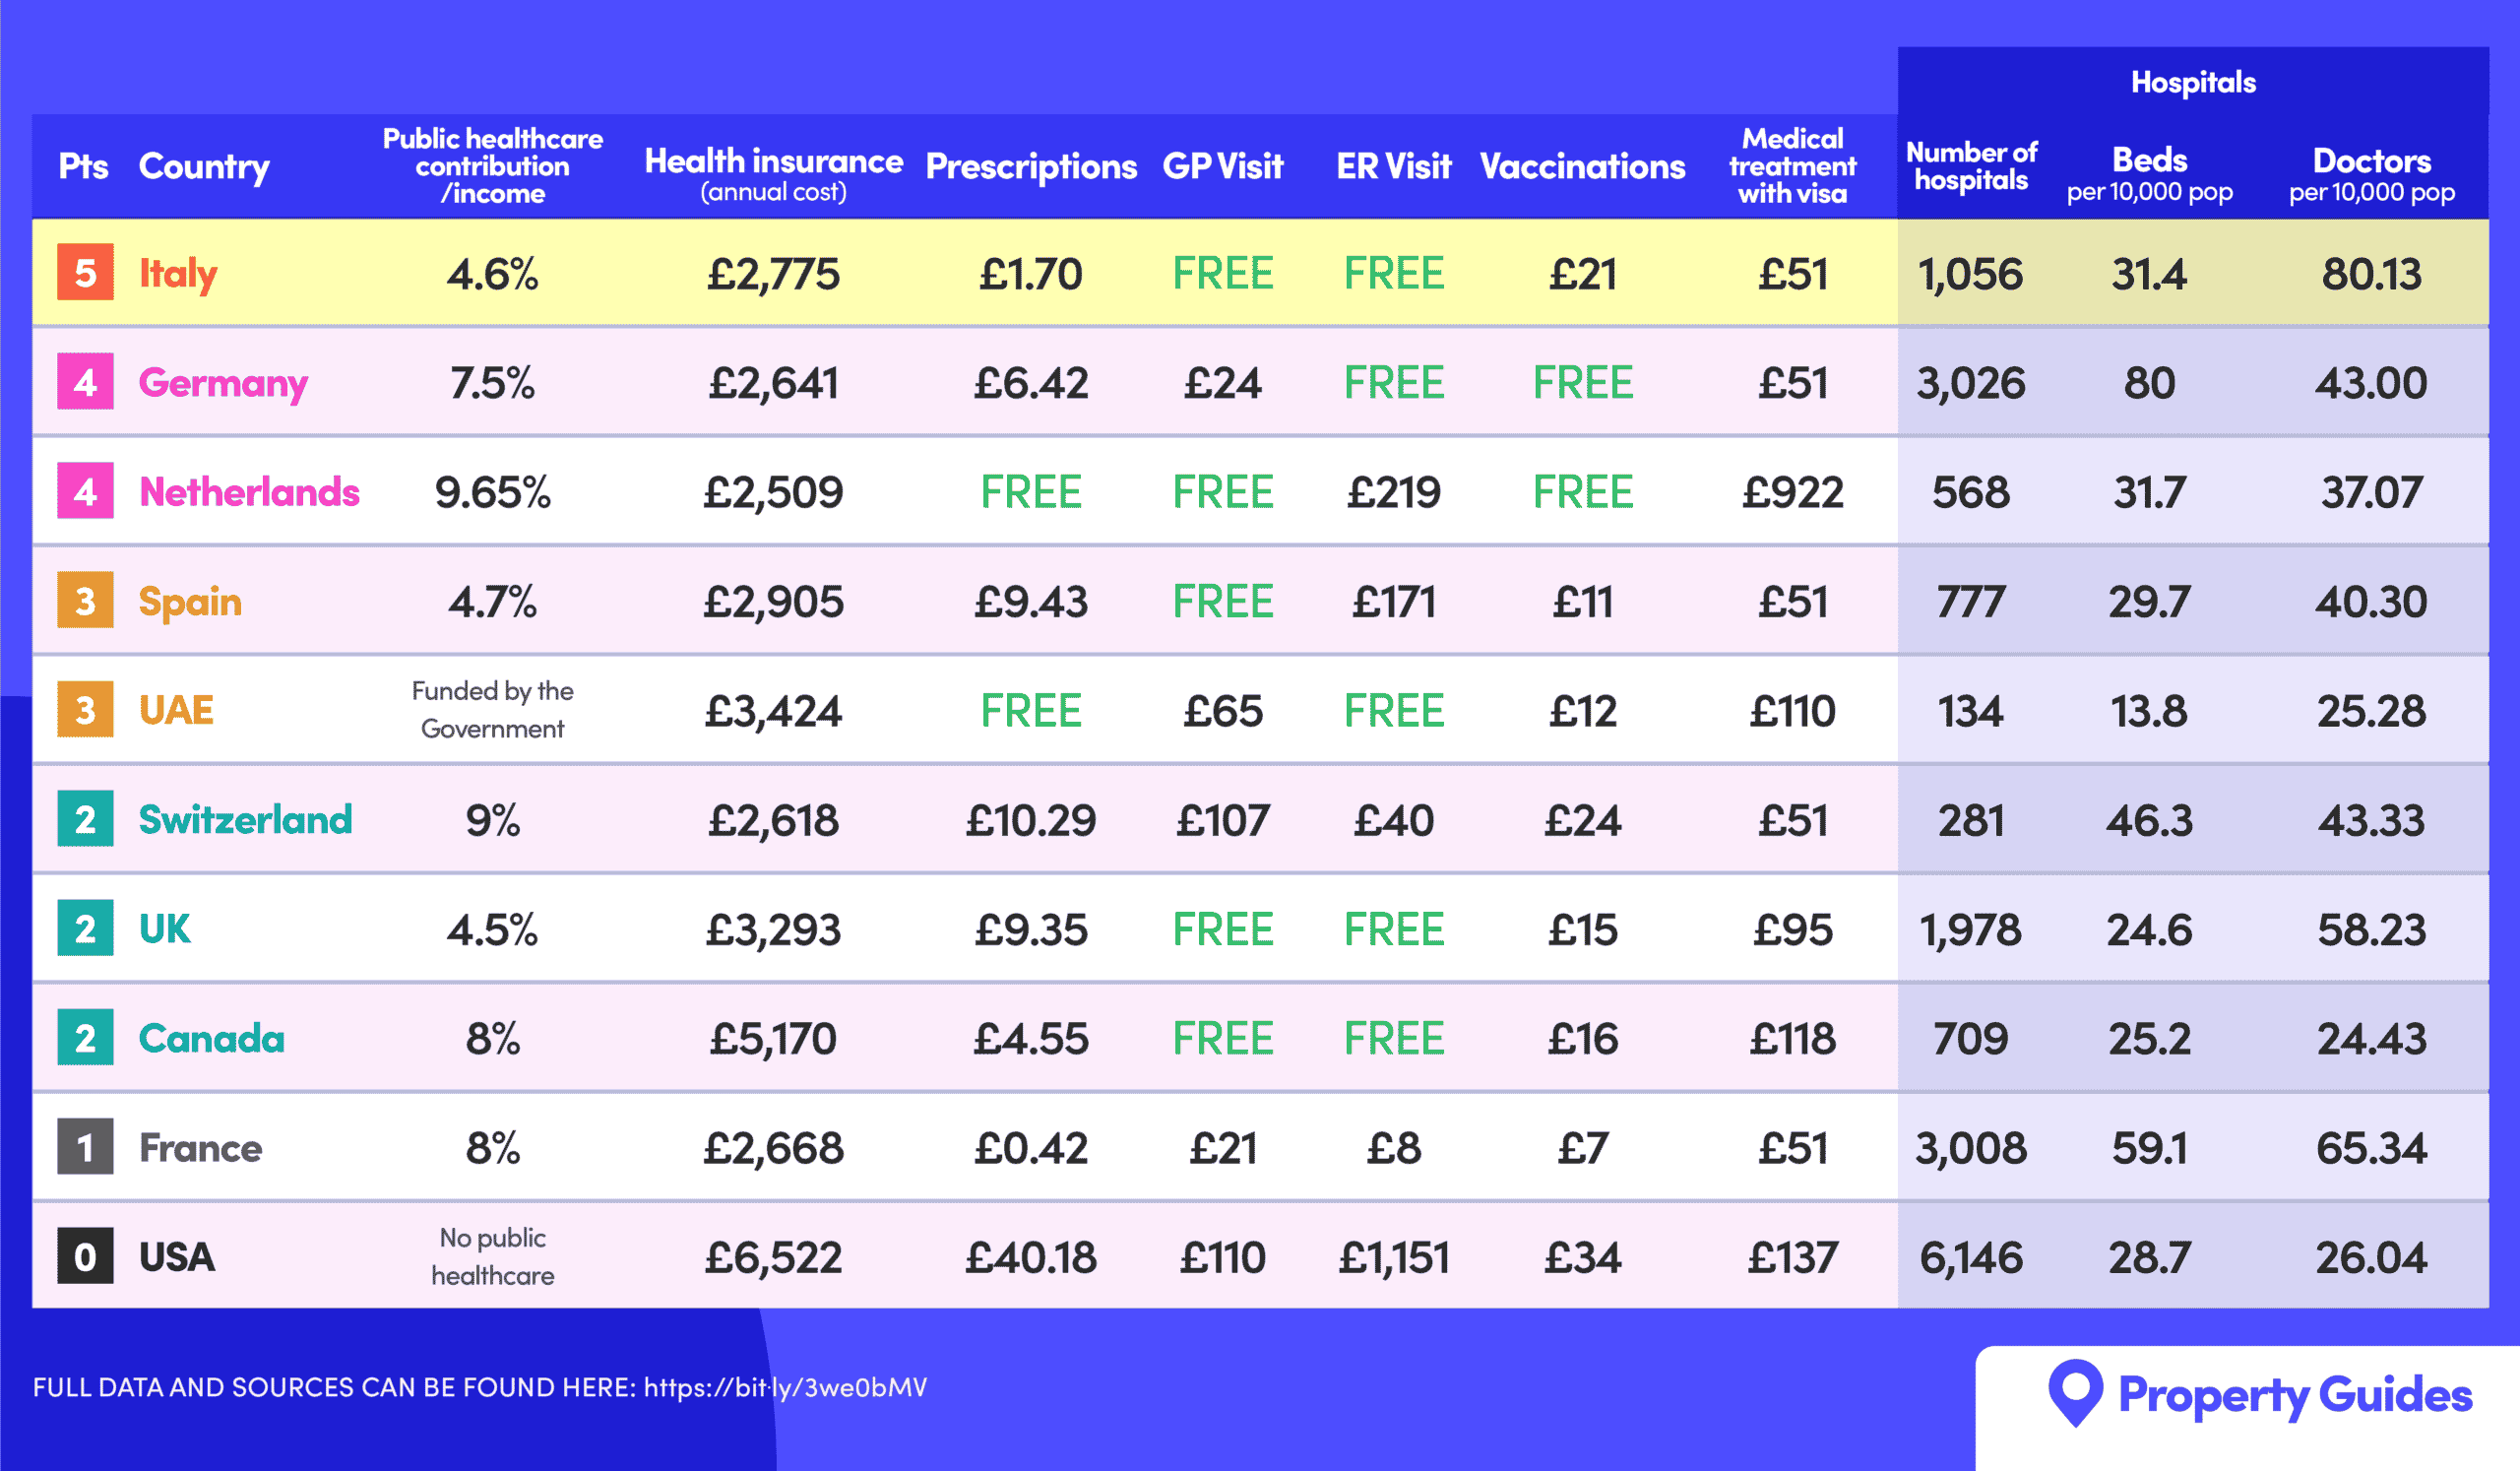Click Spain's orange 3 points badge
Viewport: 2520px width, 1471px height.
click(85, 600)
